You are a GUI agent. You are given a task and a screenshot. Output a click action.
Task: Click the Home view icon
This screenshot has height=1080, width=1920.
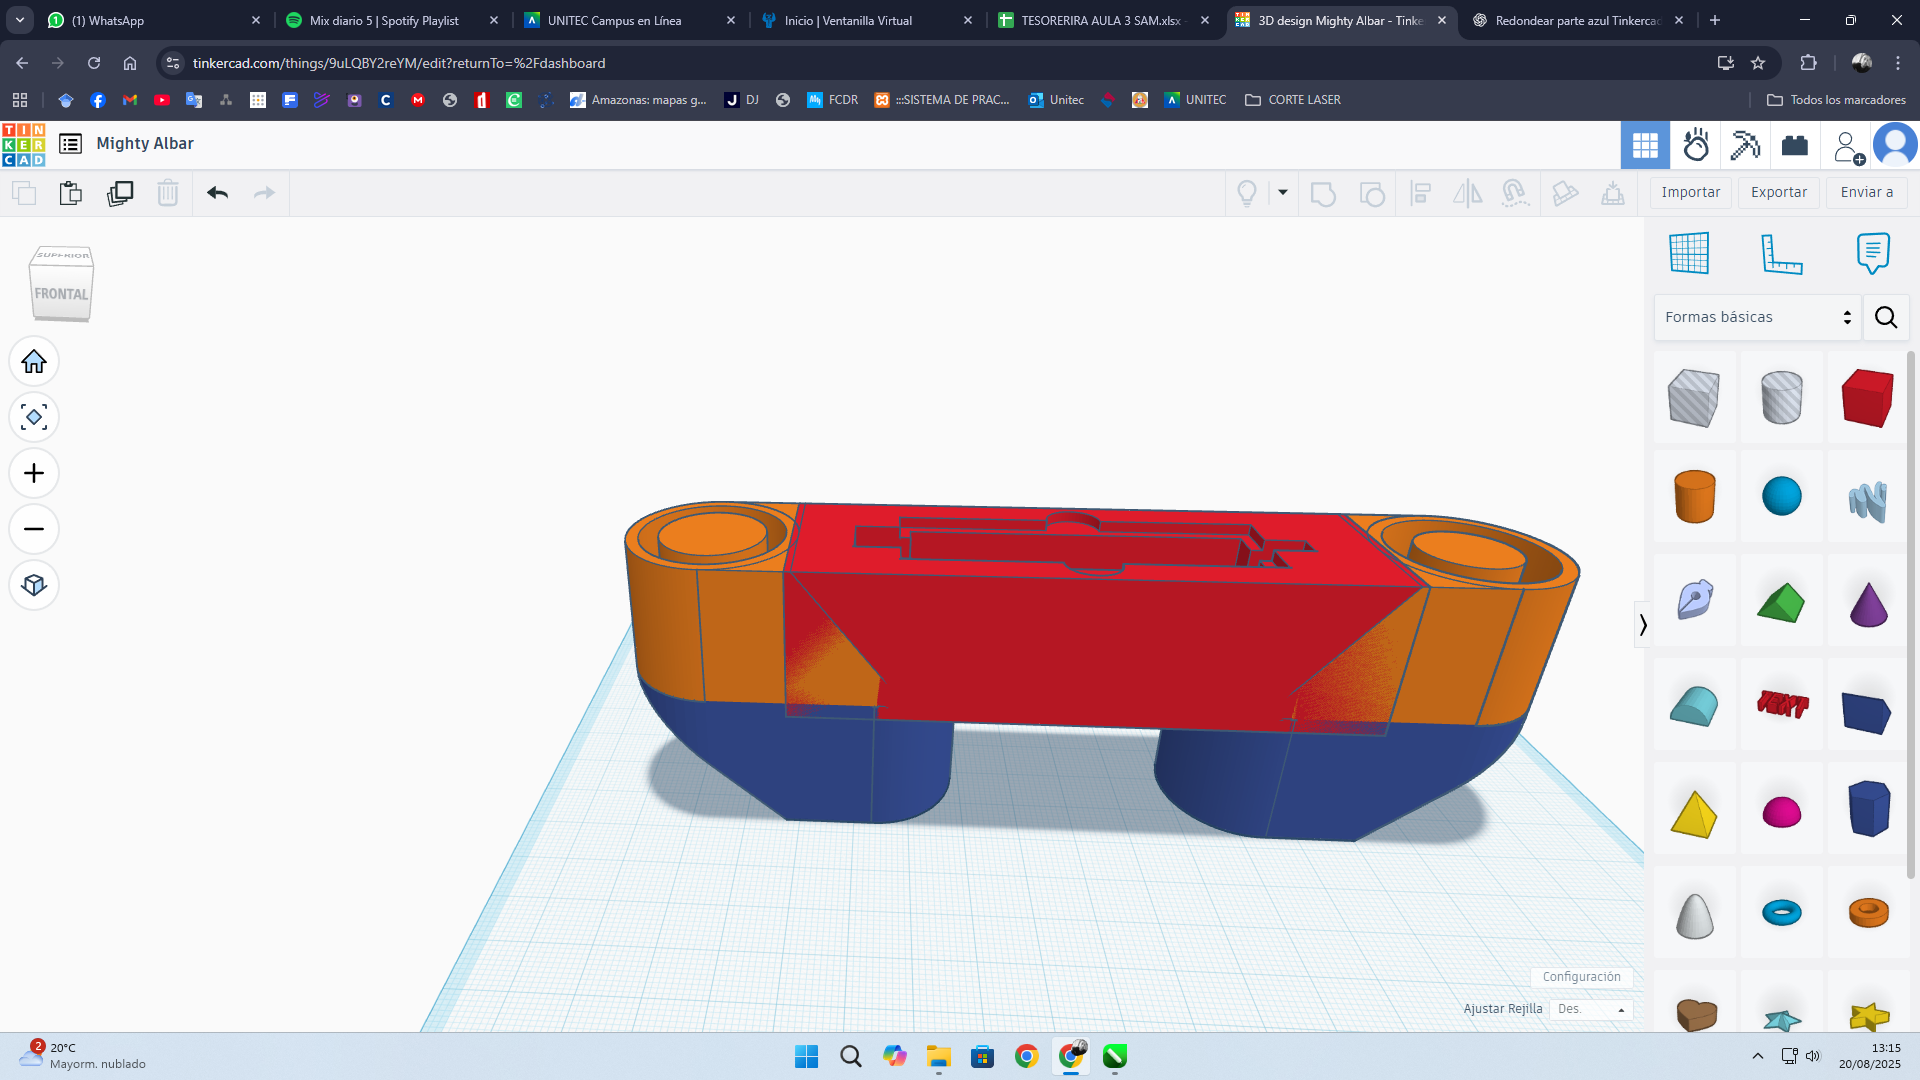click(x=34, y=361)
